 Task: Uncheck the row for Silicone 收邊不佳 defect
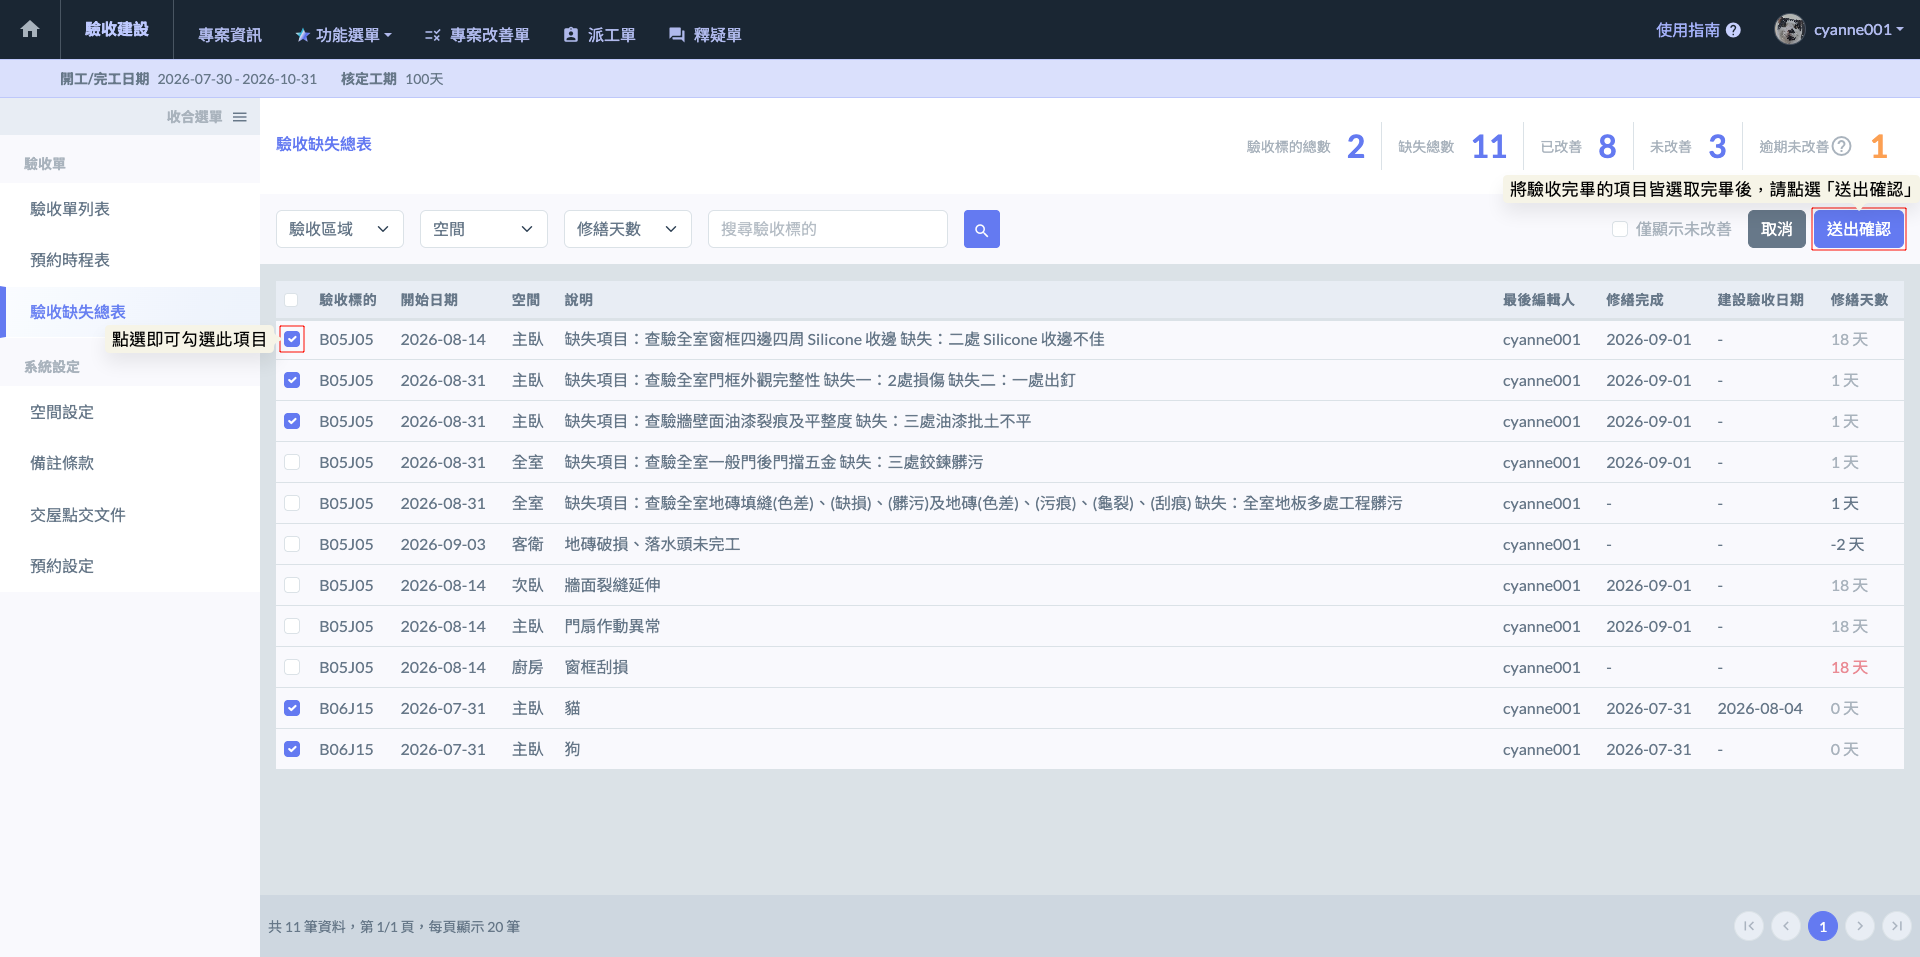[x=292, y=339]
